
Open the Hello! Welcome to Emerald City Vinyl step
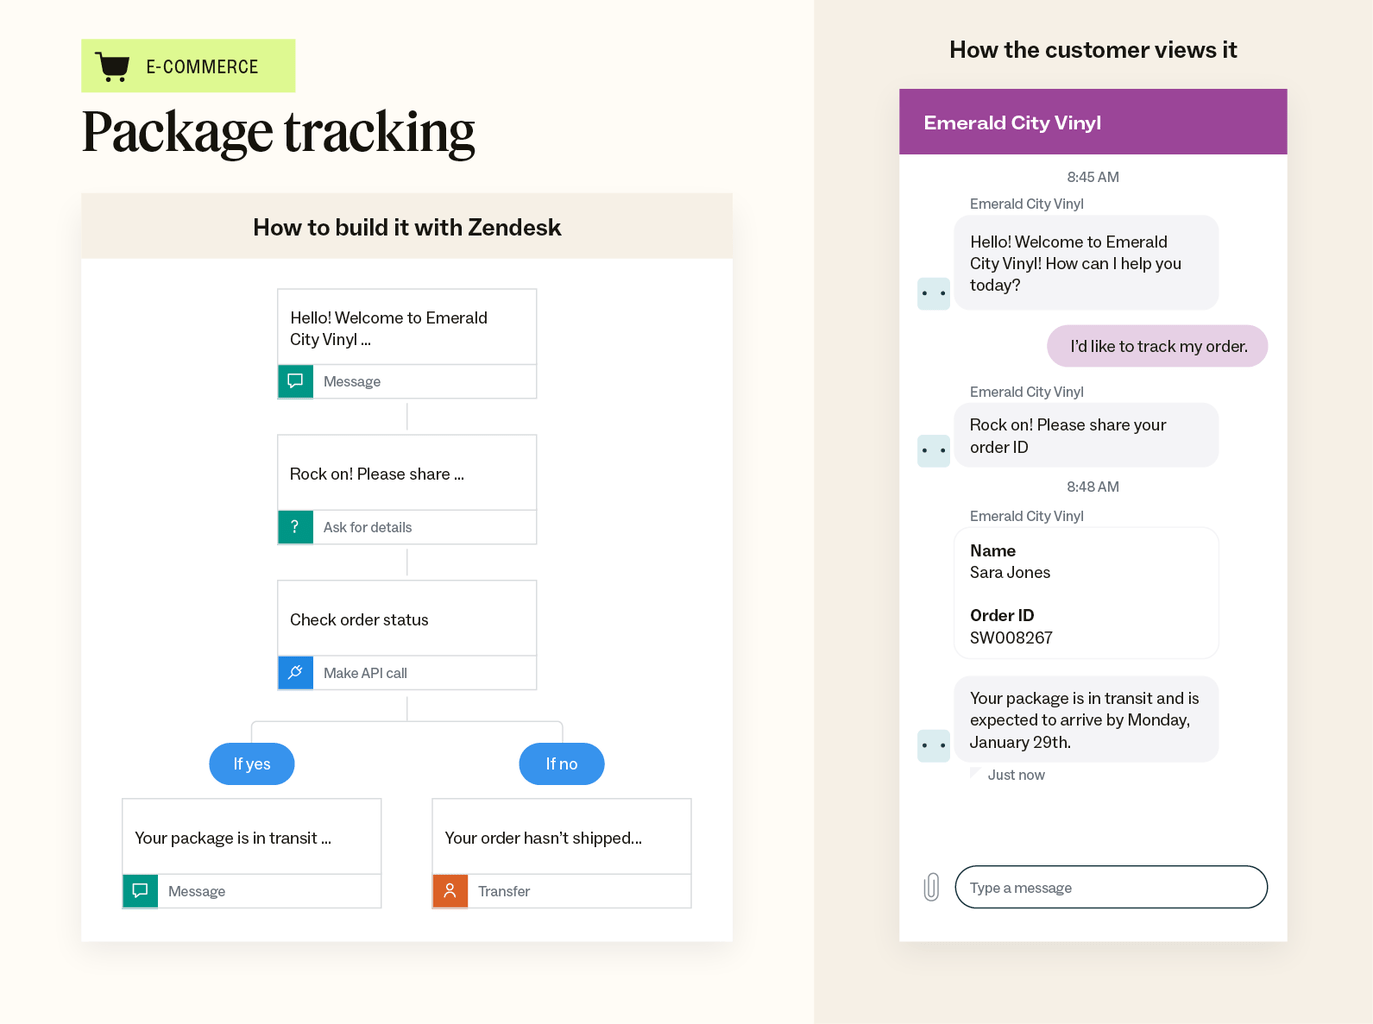tap(407, 343)
